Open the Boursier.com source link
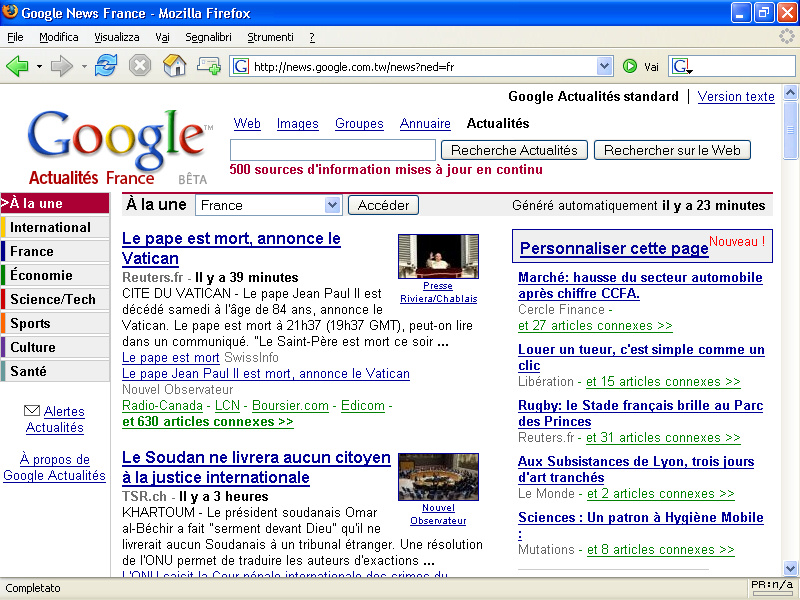 (x=290, y=406)
